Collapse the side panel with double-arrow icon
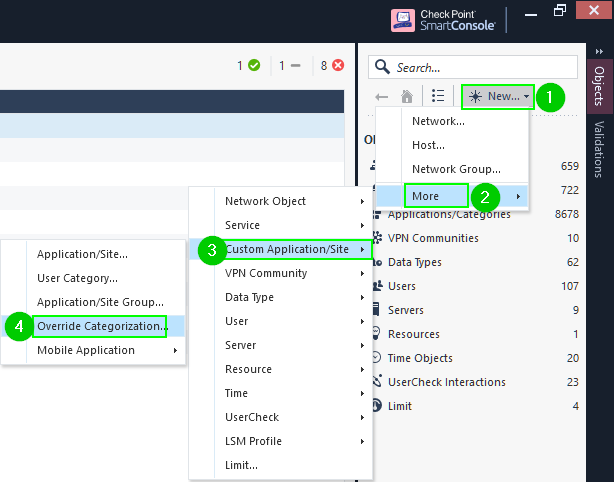The width and height of the screenshot is (614, 482). (x=599, y=50)
